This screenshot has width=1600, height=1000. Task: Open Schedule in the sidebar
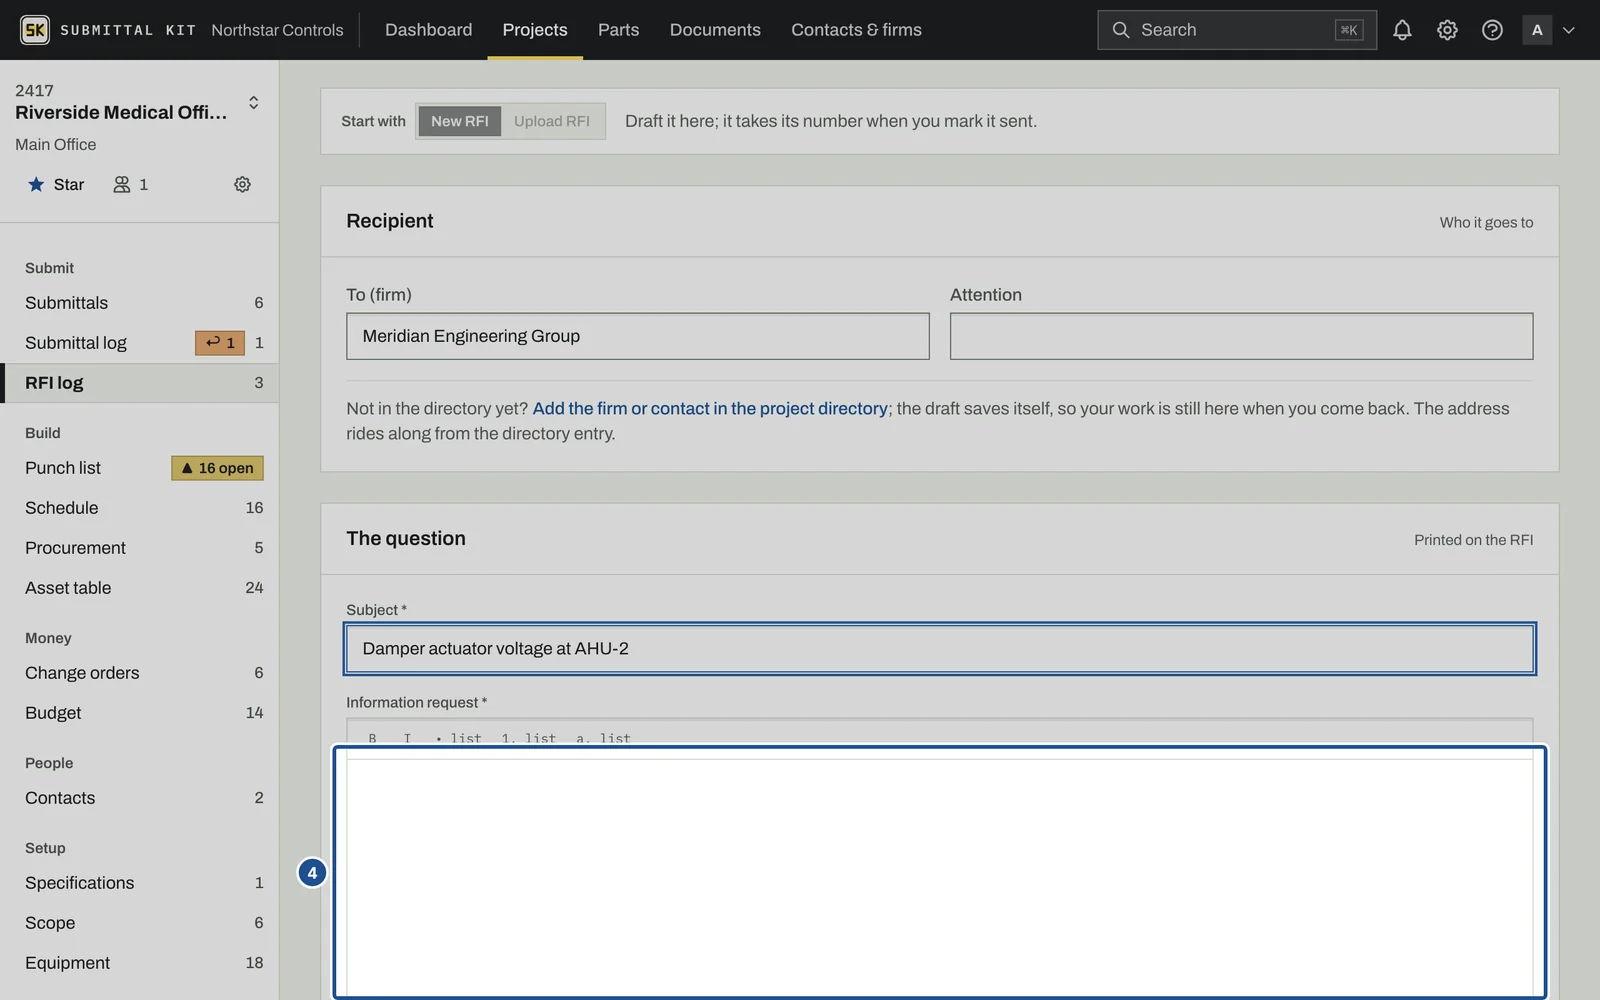[140, 508]
